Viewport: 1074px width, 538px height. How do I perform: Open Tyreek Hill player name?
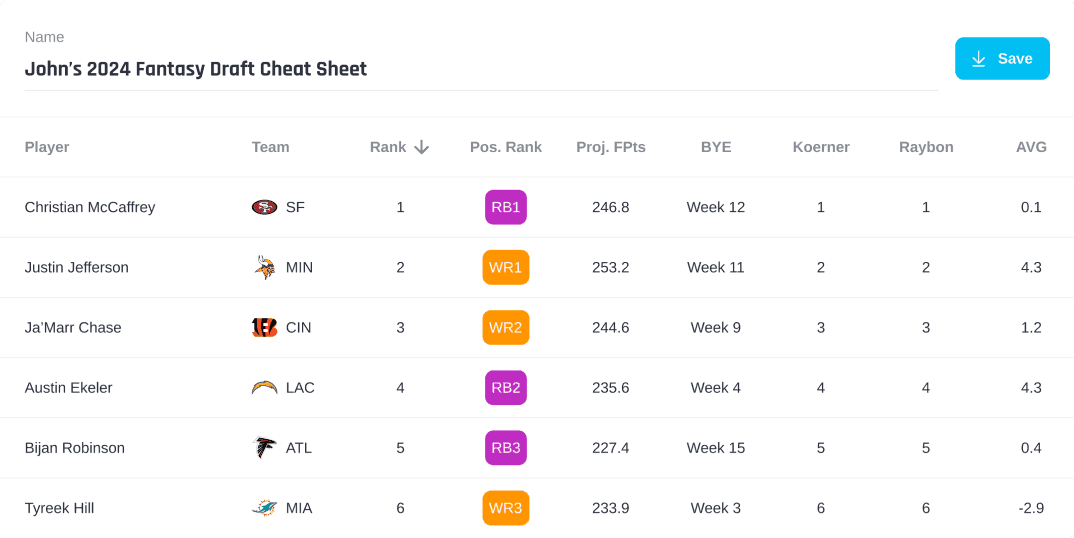point(59,508)
